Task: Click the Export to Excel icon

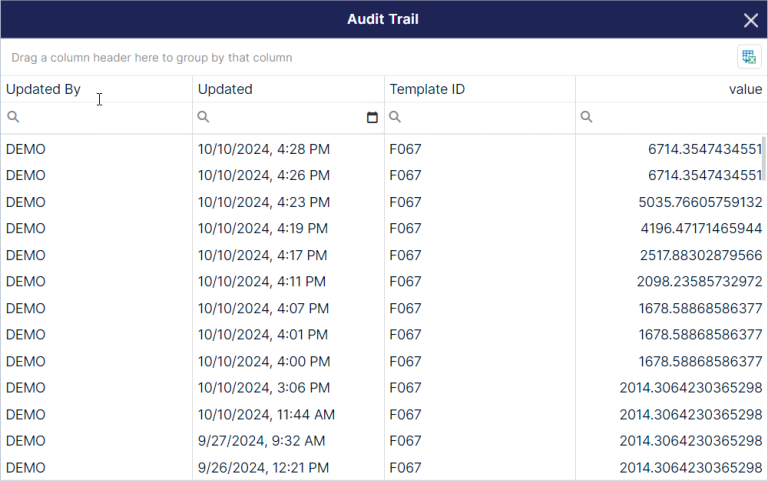Action: pyautogui.click(x=749, y=57)
